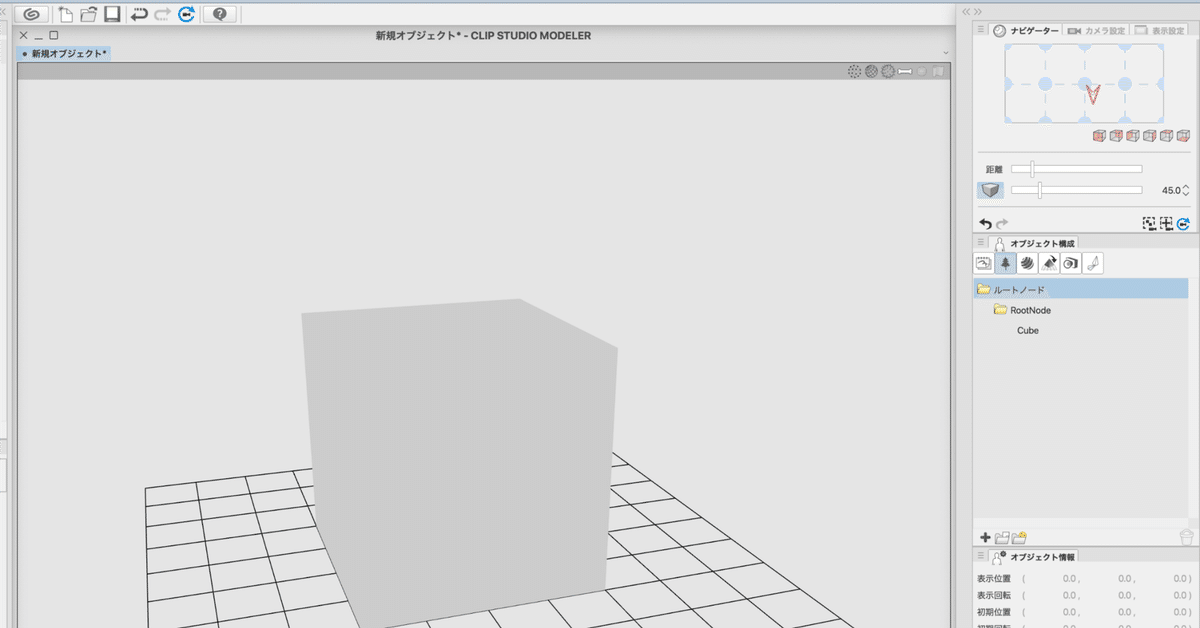This screenshot has height=628, width=1200.
Task: Open help with the question mark icon
Action: pos(220,14)
